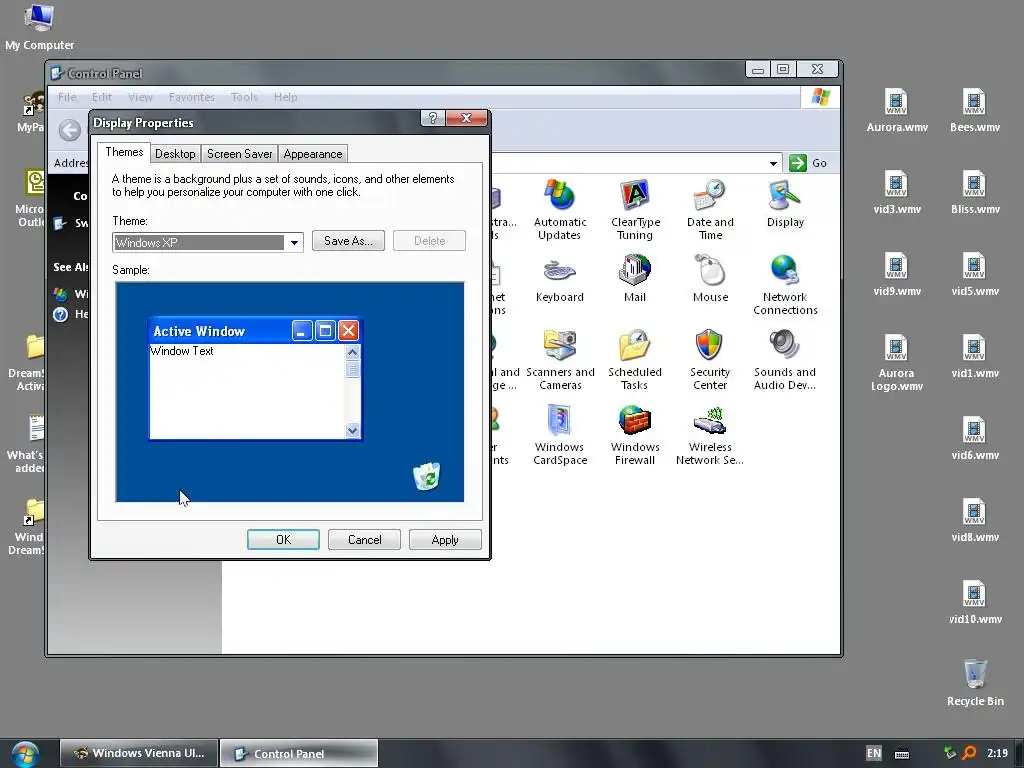Select Bees.wmv desktop file
This screenshot has width=1024, height=768.
click(974, 111)
